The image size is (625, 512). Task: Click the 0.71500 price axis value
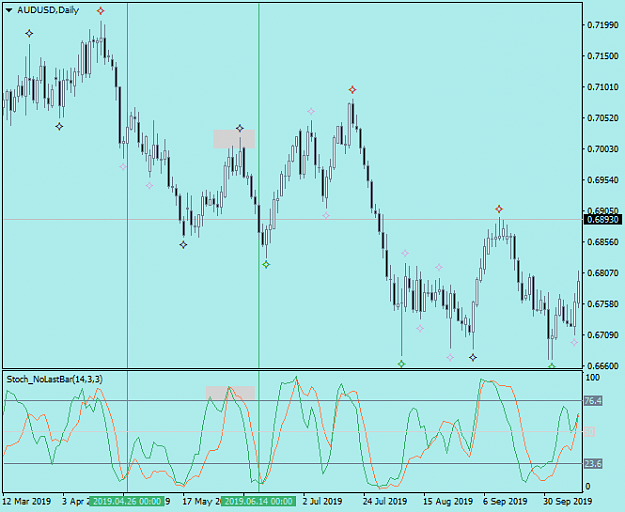click(602, 56)
